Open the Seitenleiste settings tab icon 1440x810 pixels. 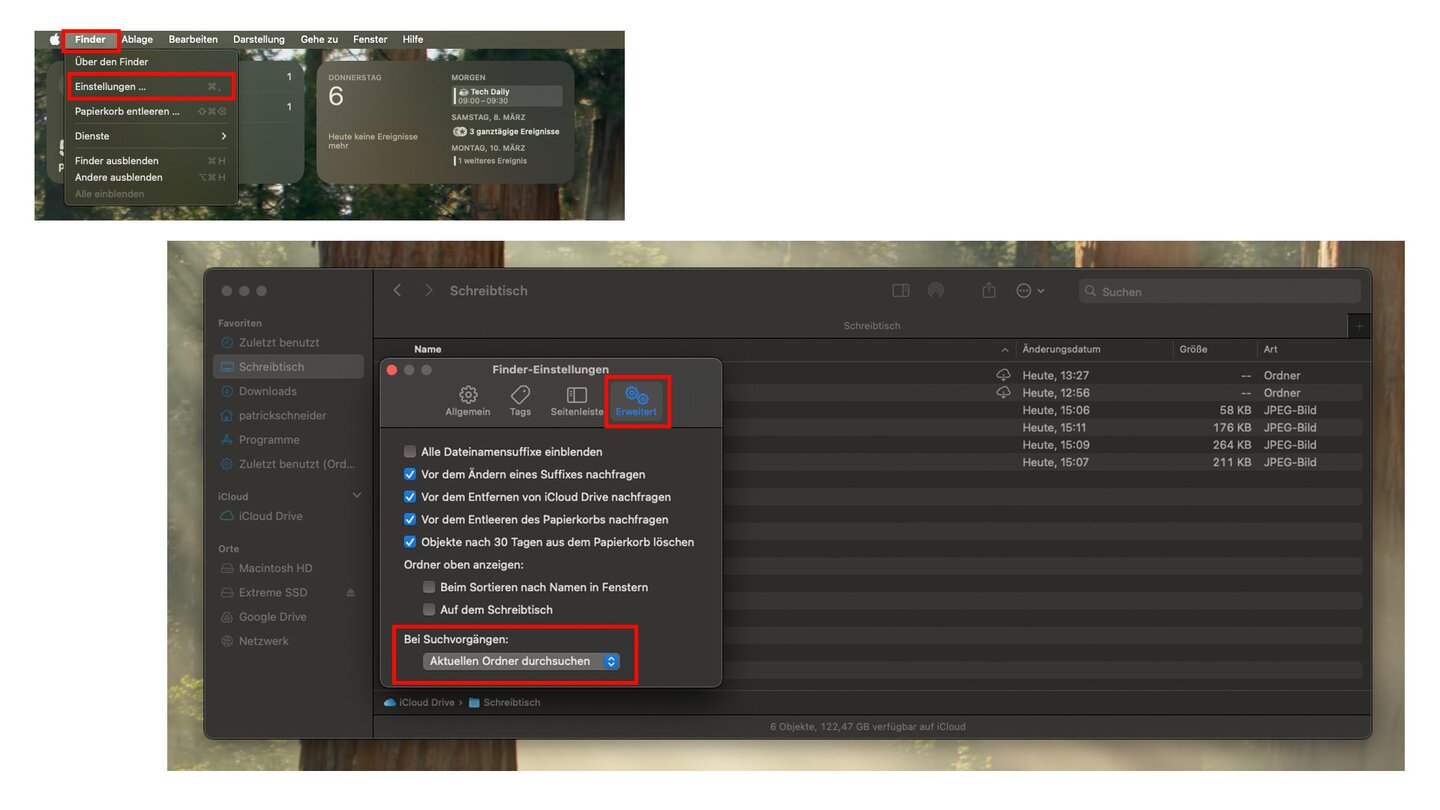577,395
